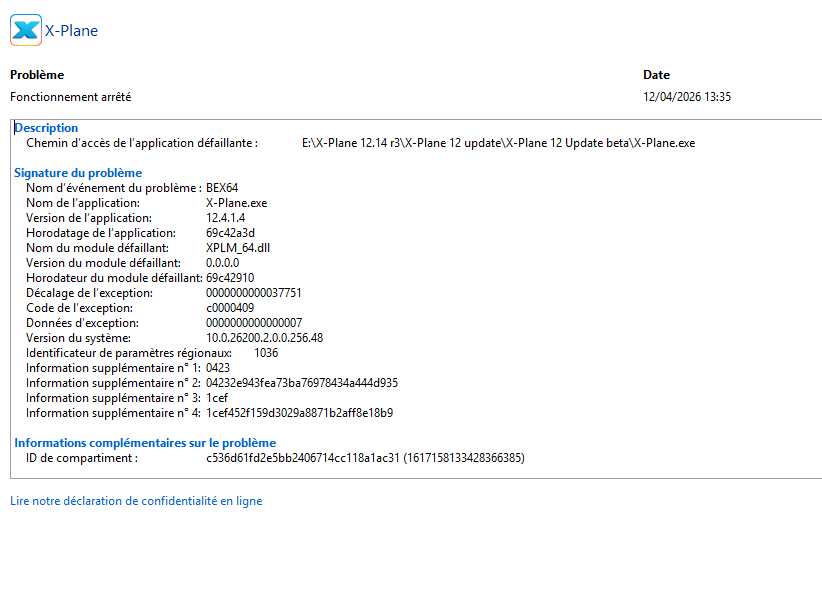The image size is (822, 606).
Task: Click the Version du système label
Action: [79, 338]
